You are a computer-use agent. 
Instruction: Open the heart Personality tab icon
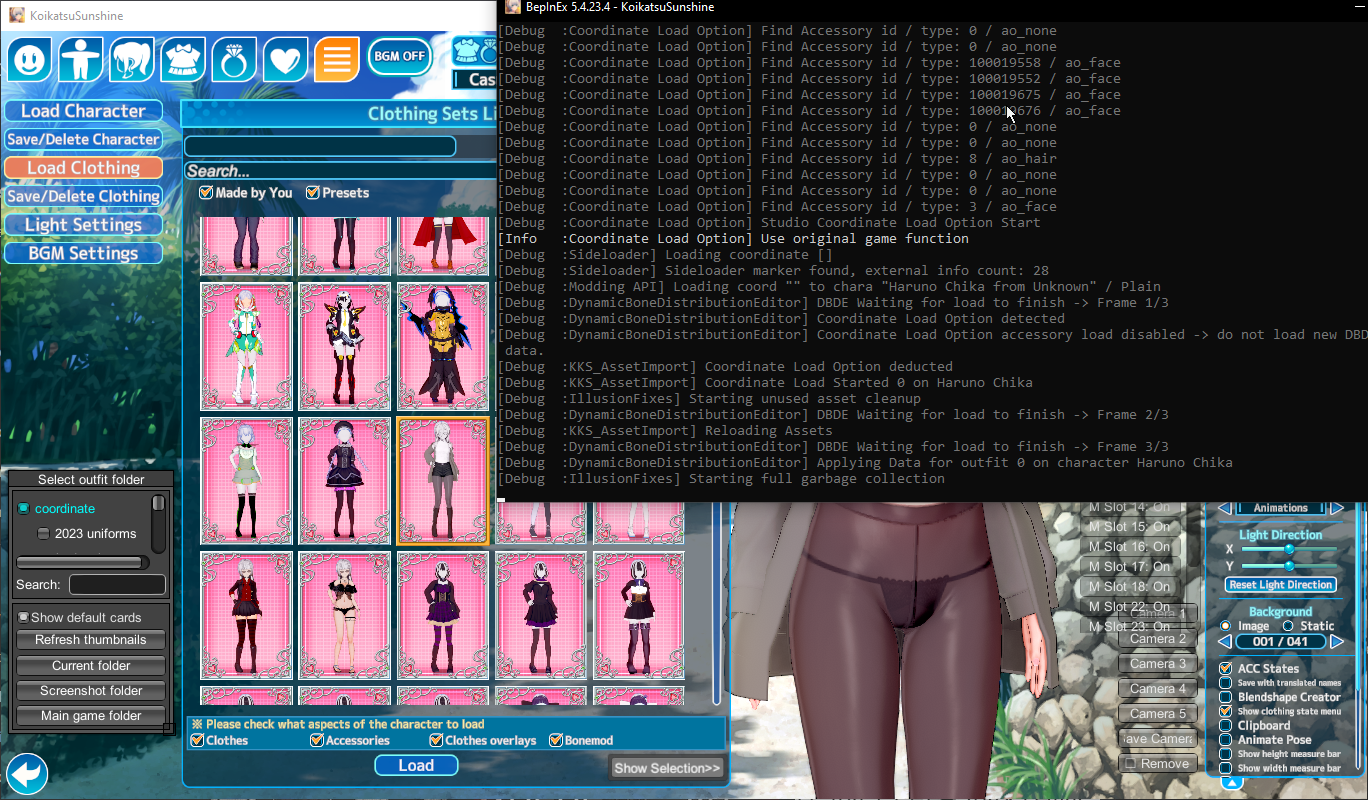[x=285, y=60]
